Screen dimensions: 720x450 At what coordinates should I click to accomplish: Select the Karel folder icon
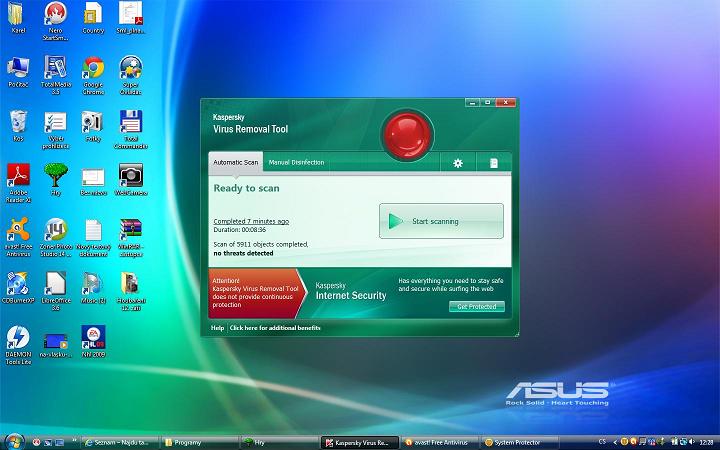tap(18, 18)
